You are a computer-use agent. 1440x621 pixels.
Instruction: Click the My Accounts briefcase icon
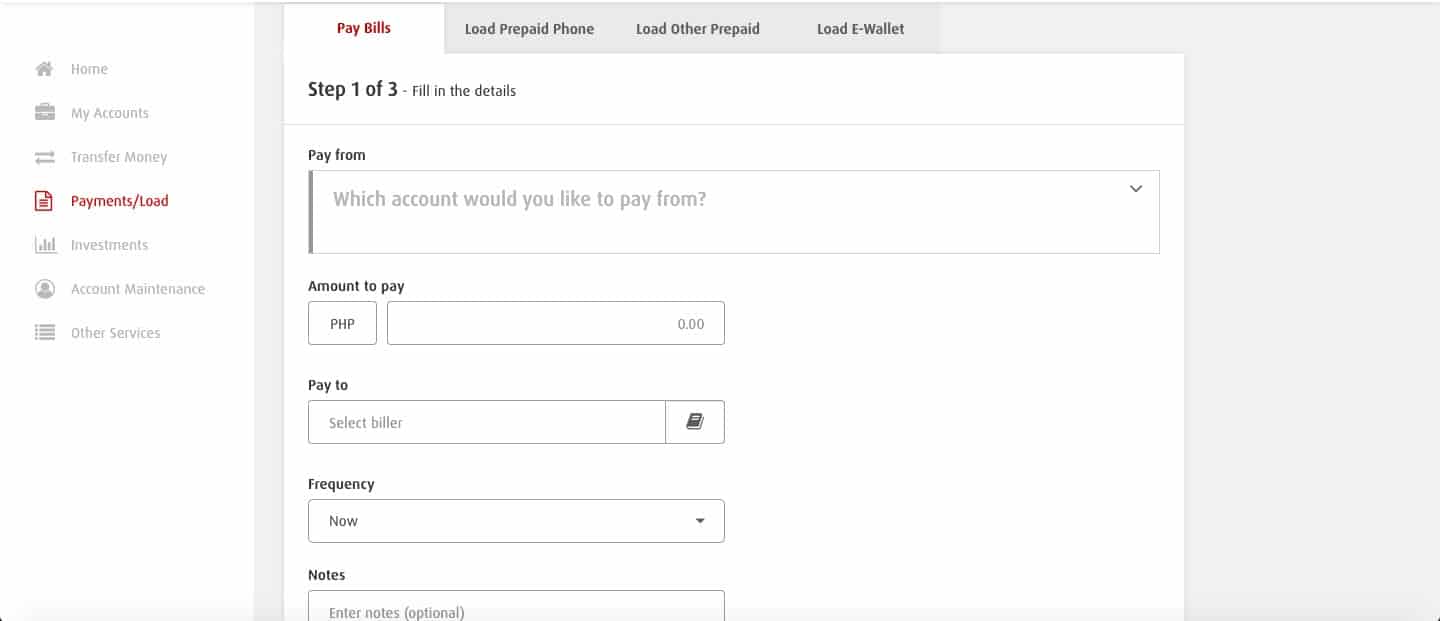pyautogui.click(x=45, y=113)
